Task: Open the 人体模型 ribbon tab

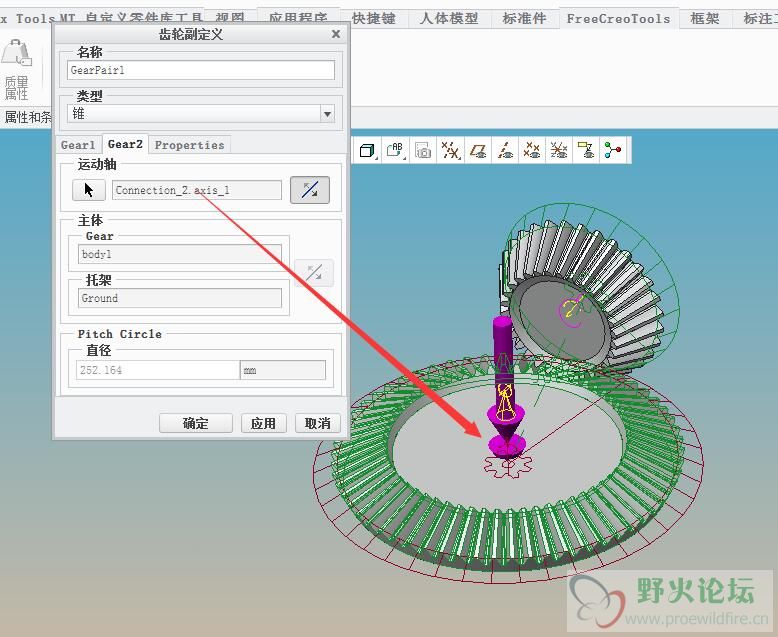Action: pyautogui.click(x=449, y=19)
